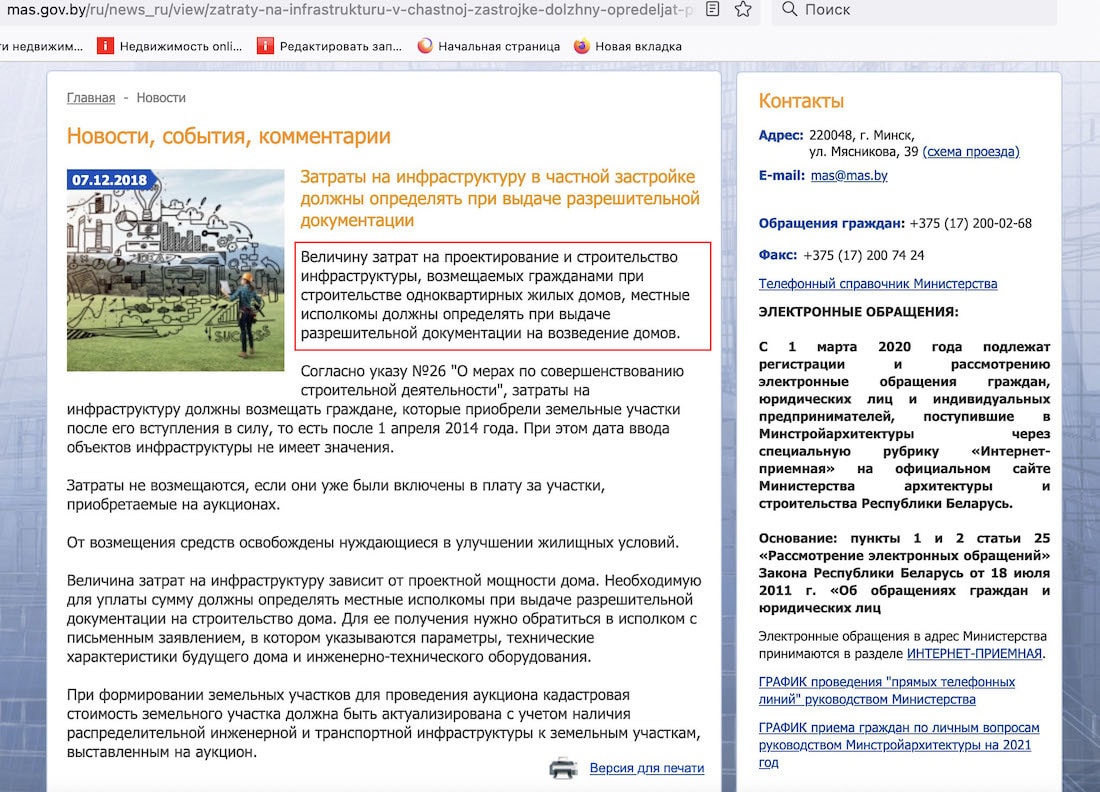Open the citizen reception schedule for 2021
This screenshot has width=1100, height=792.
click(898, 737)
